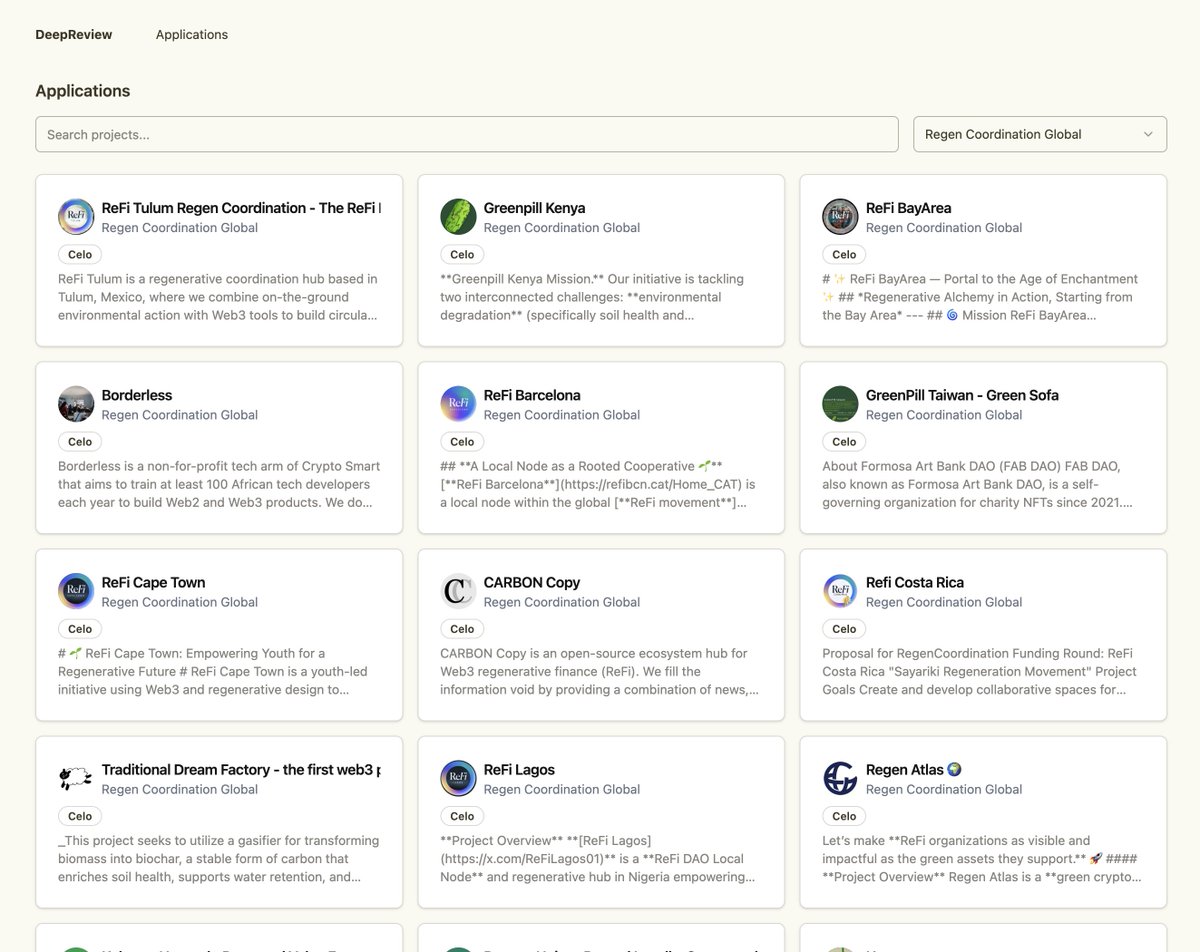The image size is (1200, 952).
Task: Click the Celo tag on ReFi Barcelona
Action: click(462, 441)
